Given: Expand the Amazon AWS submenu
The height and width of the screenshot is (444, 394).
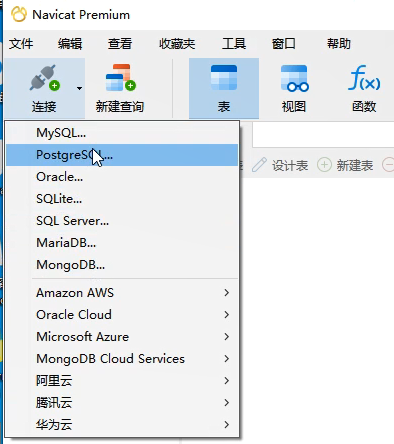Looking at the screenshot, I should coord(122,293).
